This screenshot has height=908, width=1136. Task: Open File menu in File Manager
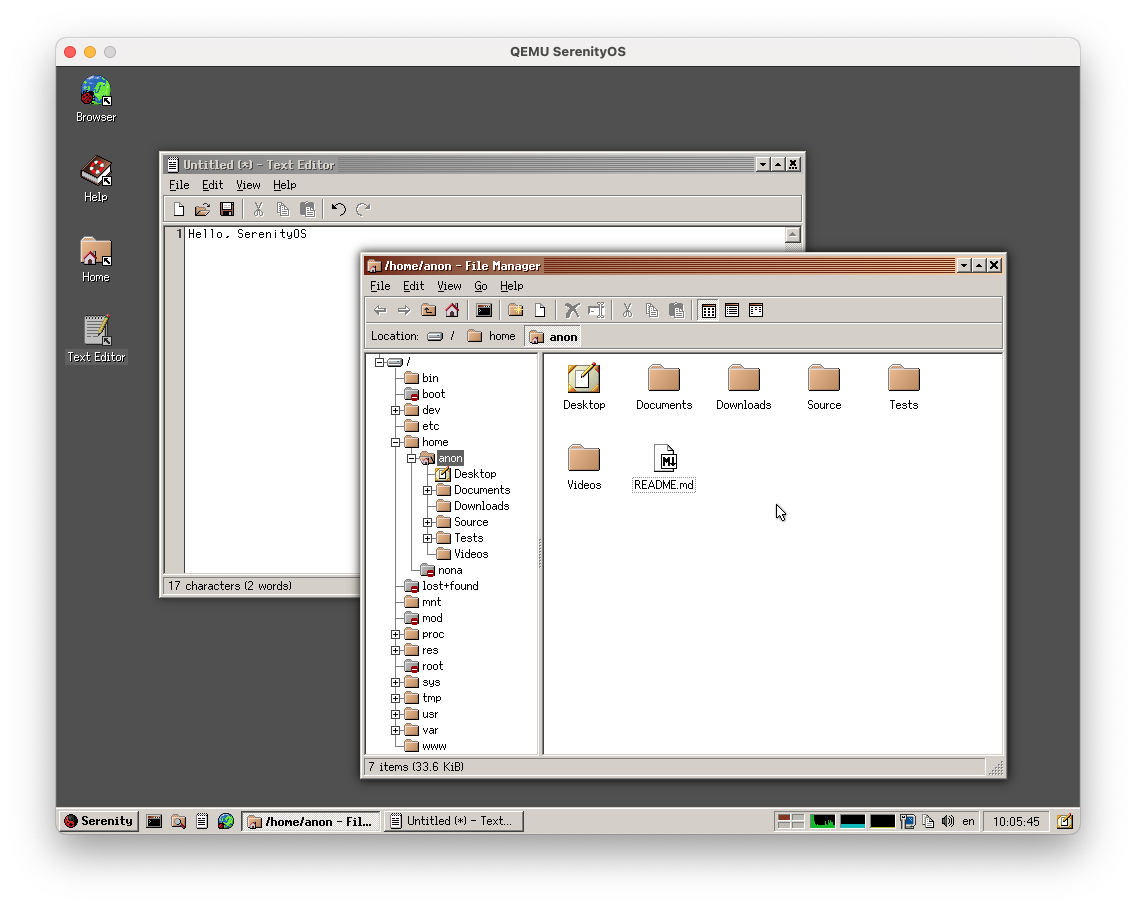380,286
